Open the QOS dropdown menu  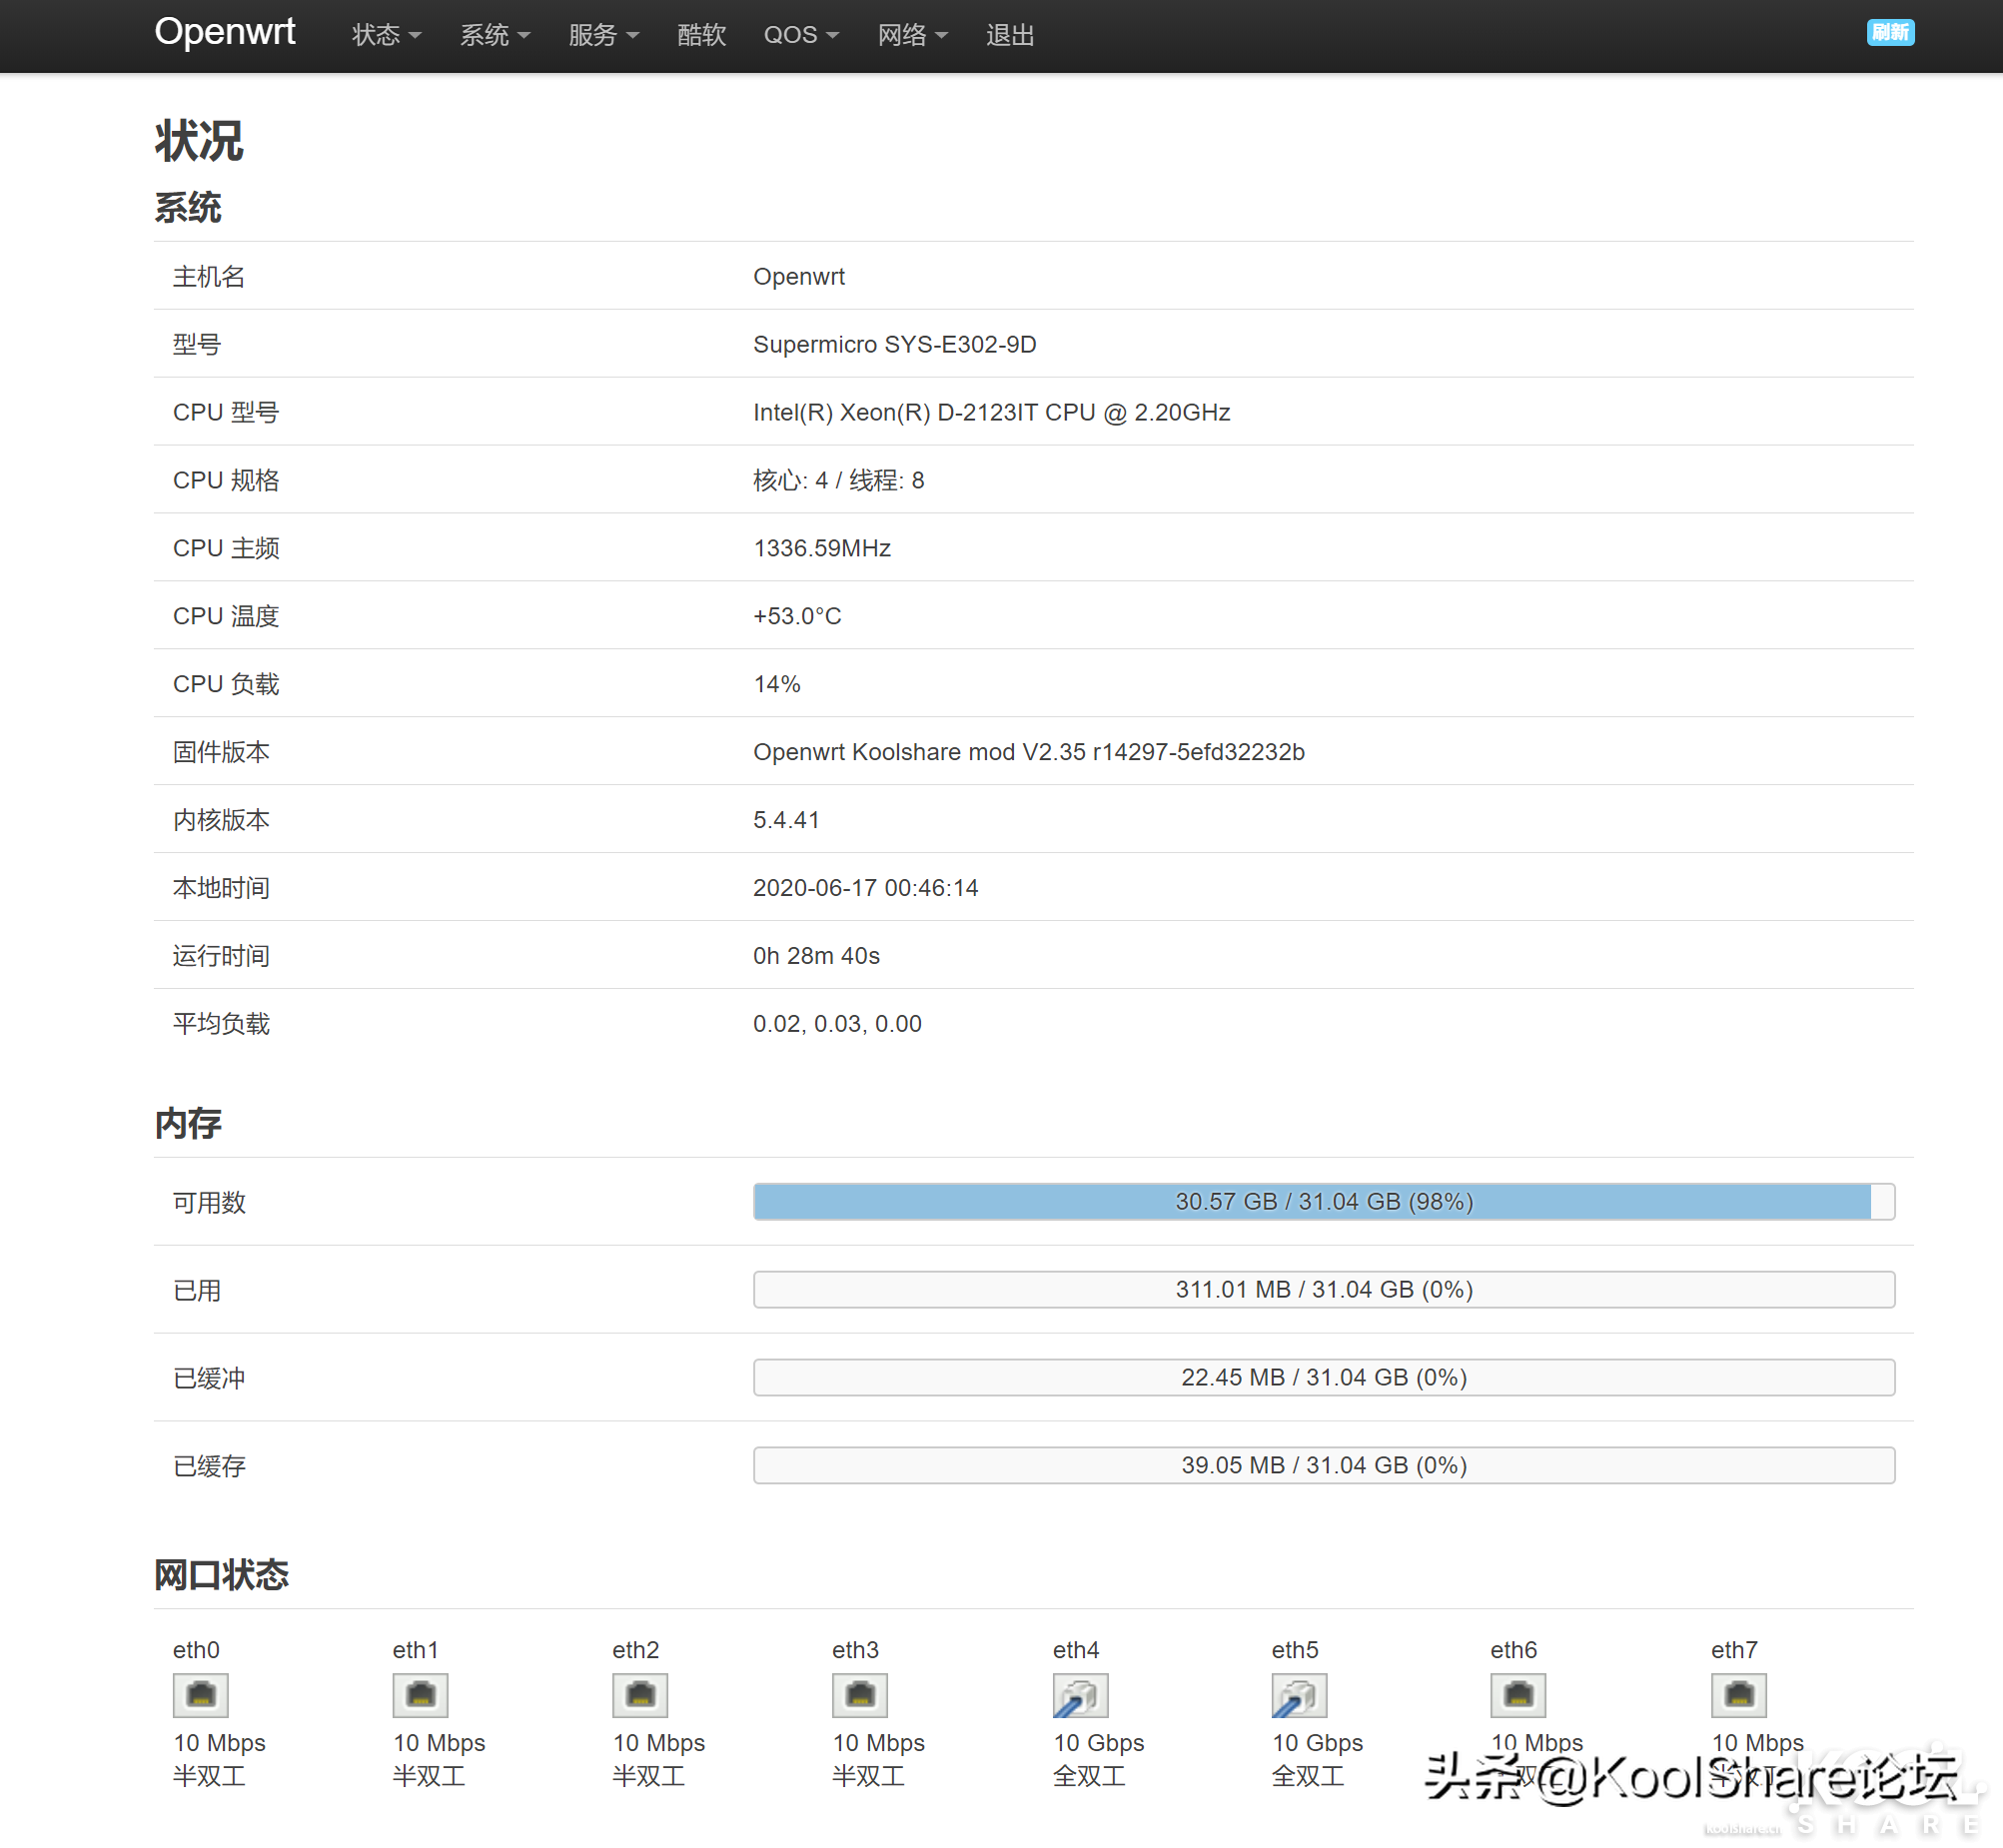(800, 35)
